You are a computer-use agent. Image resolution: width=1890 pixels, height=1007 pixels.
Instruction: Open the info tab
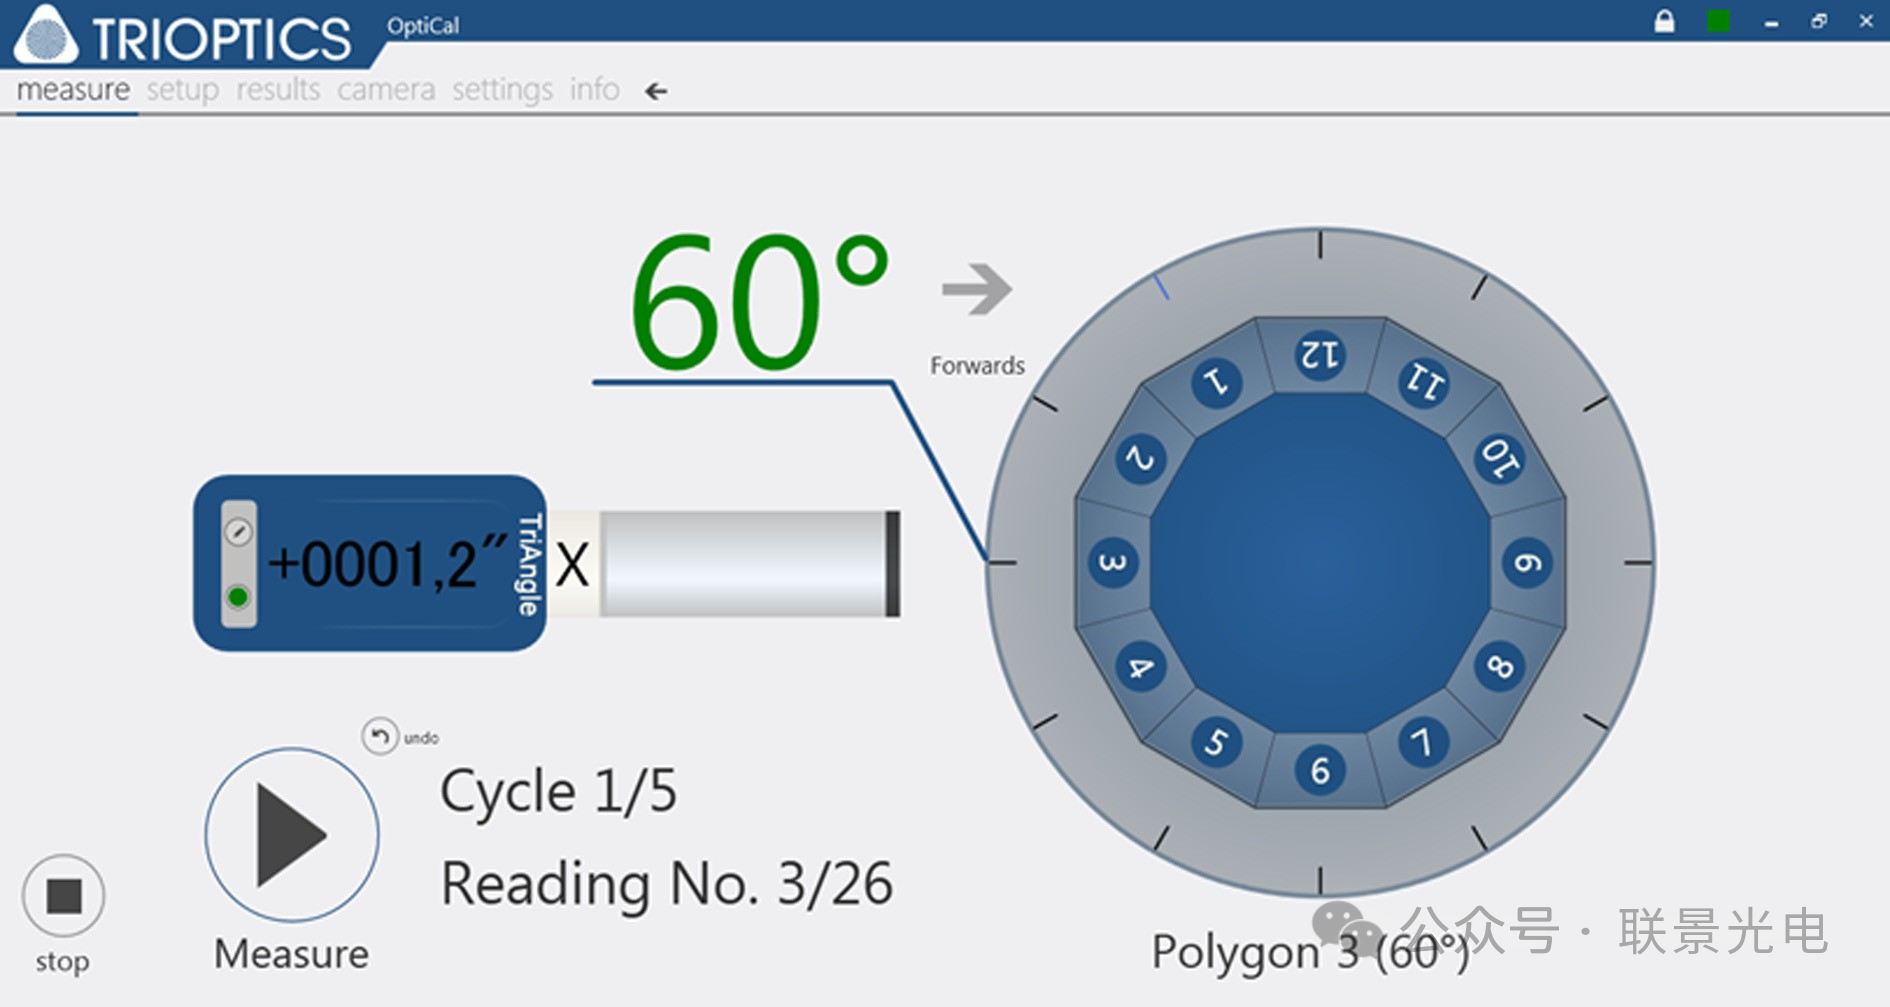[594, 90]
